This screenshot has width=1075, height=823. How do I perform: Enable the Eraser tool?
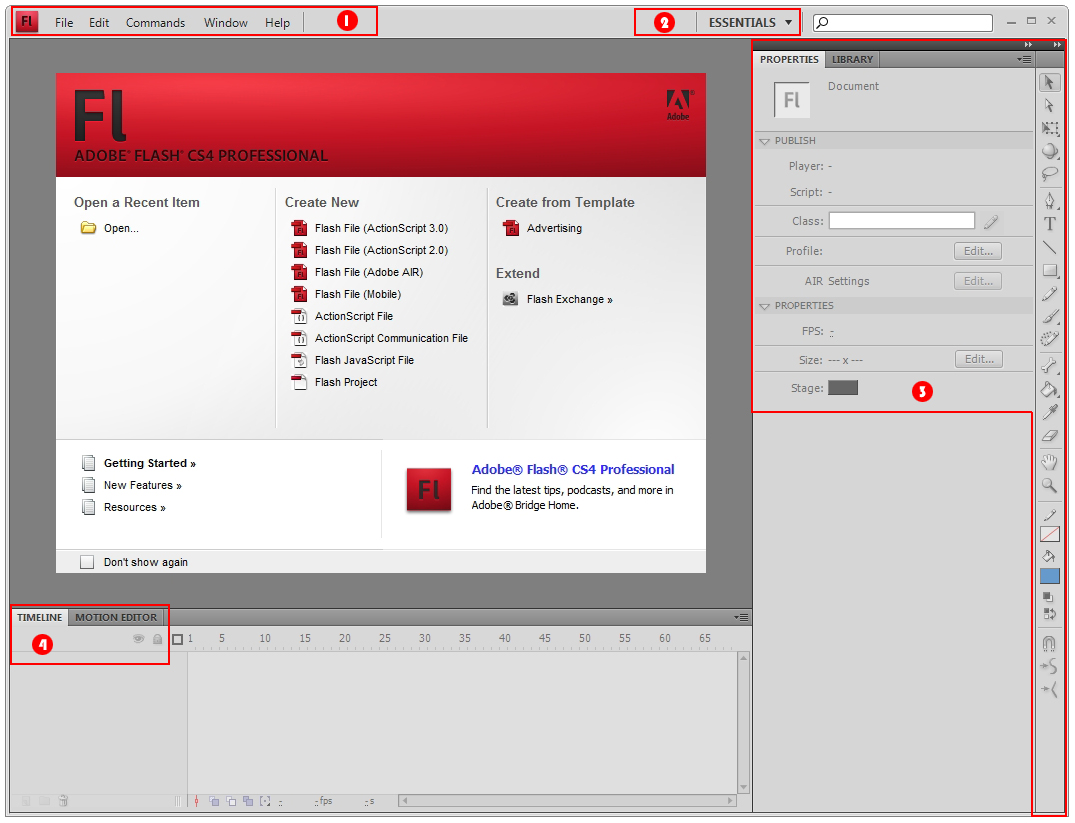click(x=1050, y=437)
